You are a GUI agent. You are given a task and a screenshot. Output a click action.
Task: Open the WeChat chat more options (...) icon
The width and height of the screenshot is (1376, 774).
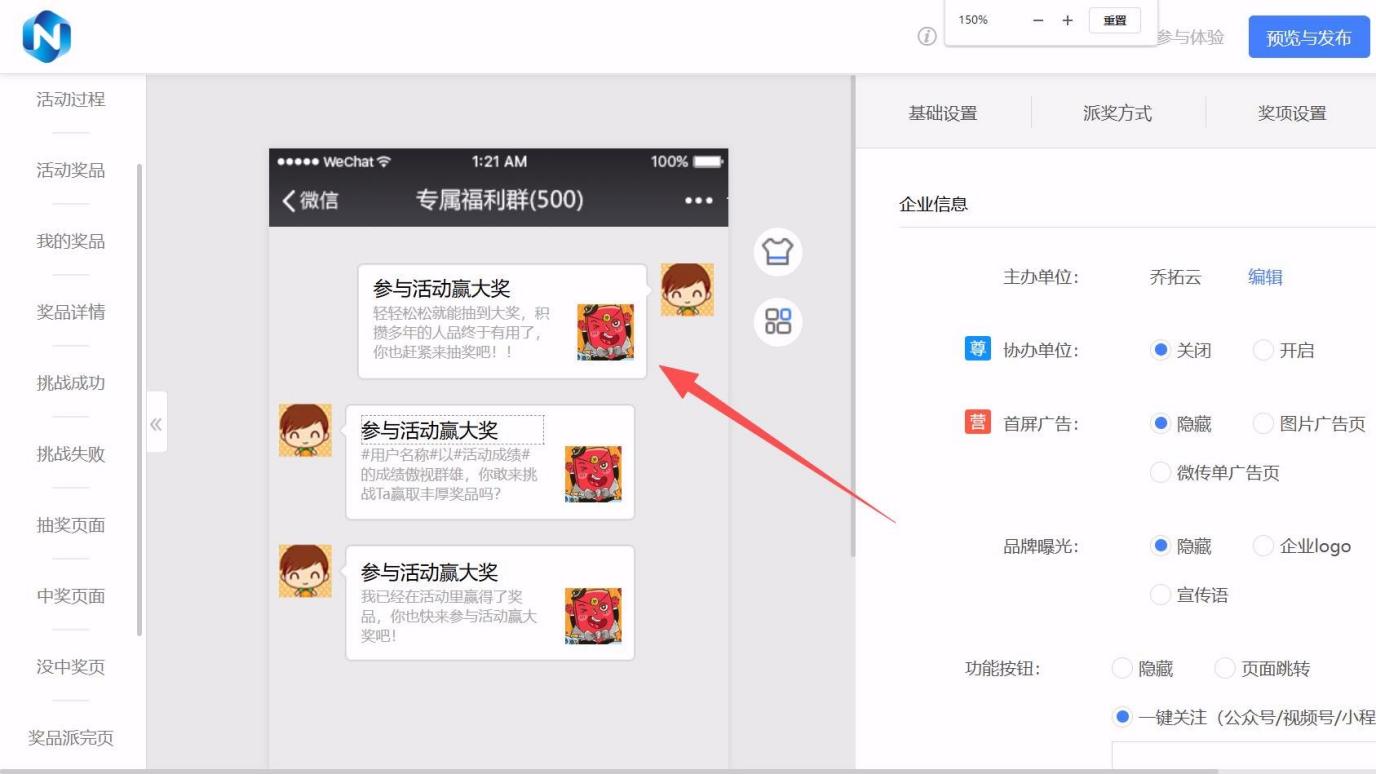700,199
